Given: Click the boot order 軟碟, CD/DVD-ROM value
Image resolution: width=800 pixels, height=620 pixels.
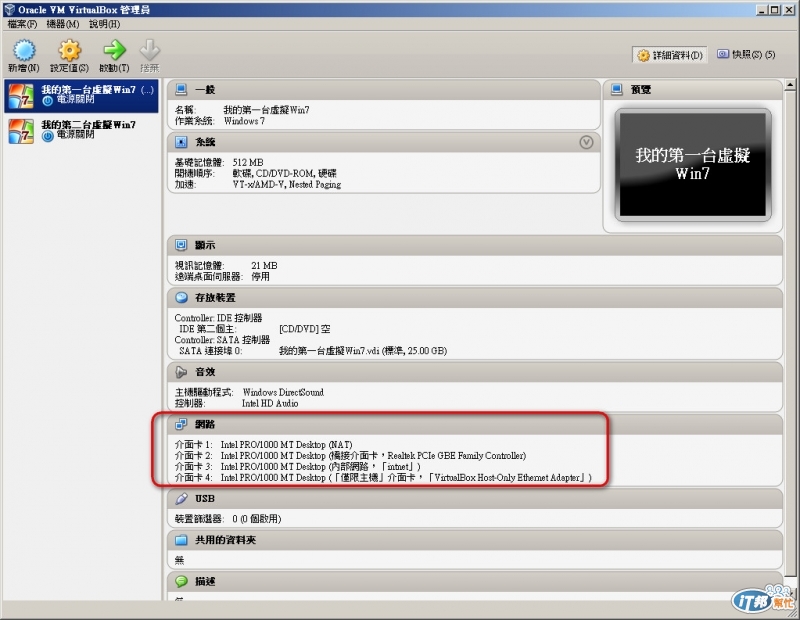Looking at the screenshot, I should point(284,173).
